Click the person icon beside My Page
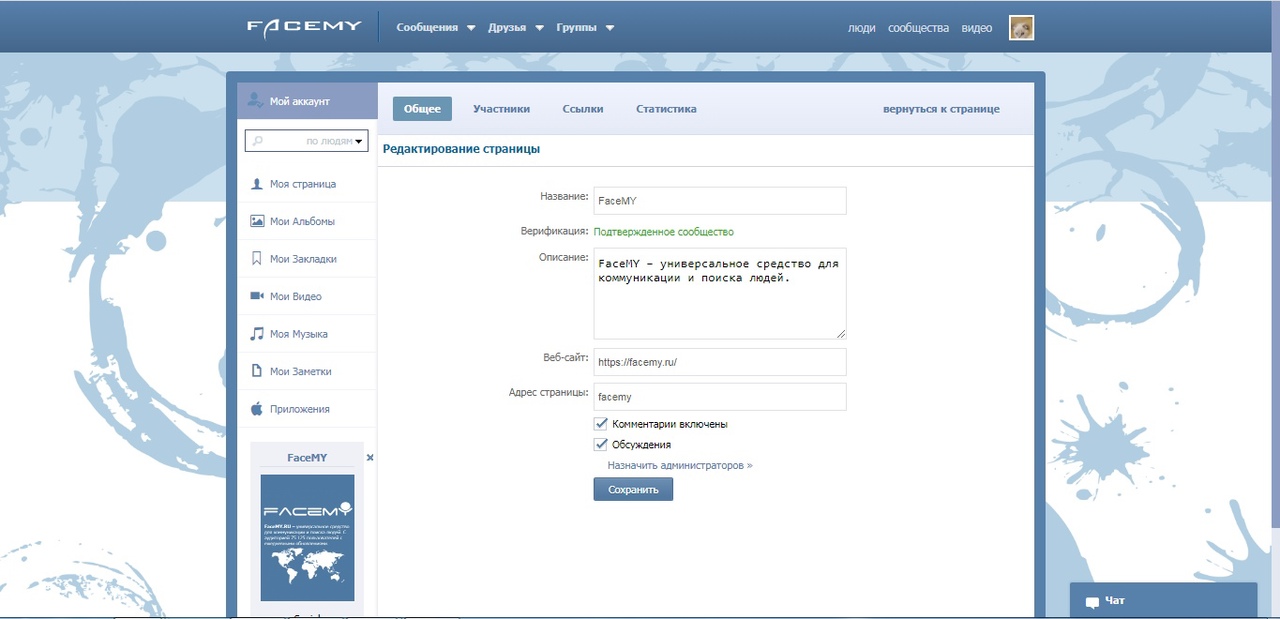This screenshot has width=1280, height=619. [x=256, y=184]
